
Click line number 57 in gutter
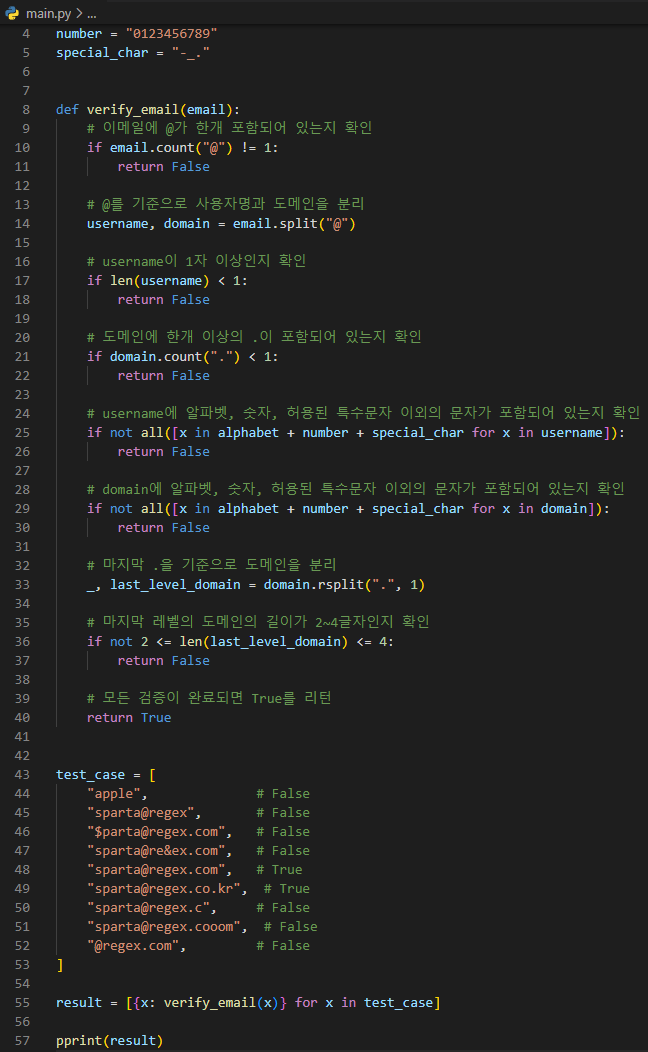click(22, 1041)
